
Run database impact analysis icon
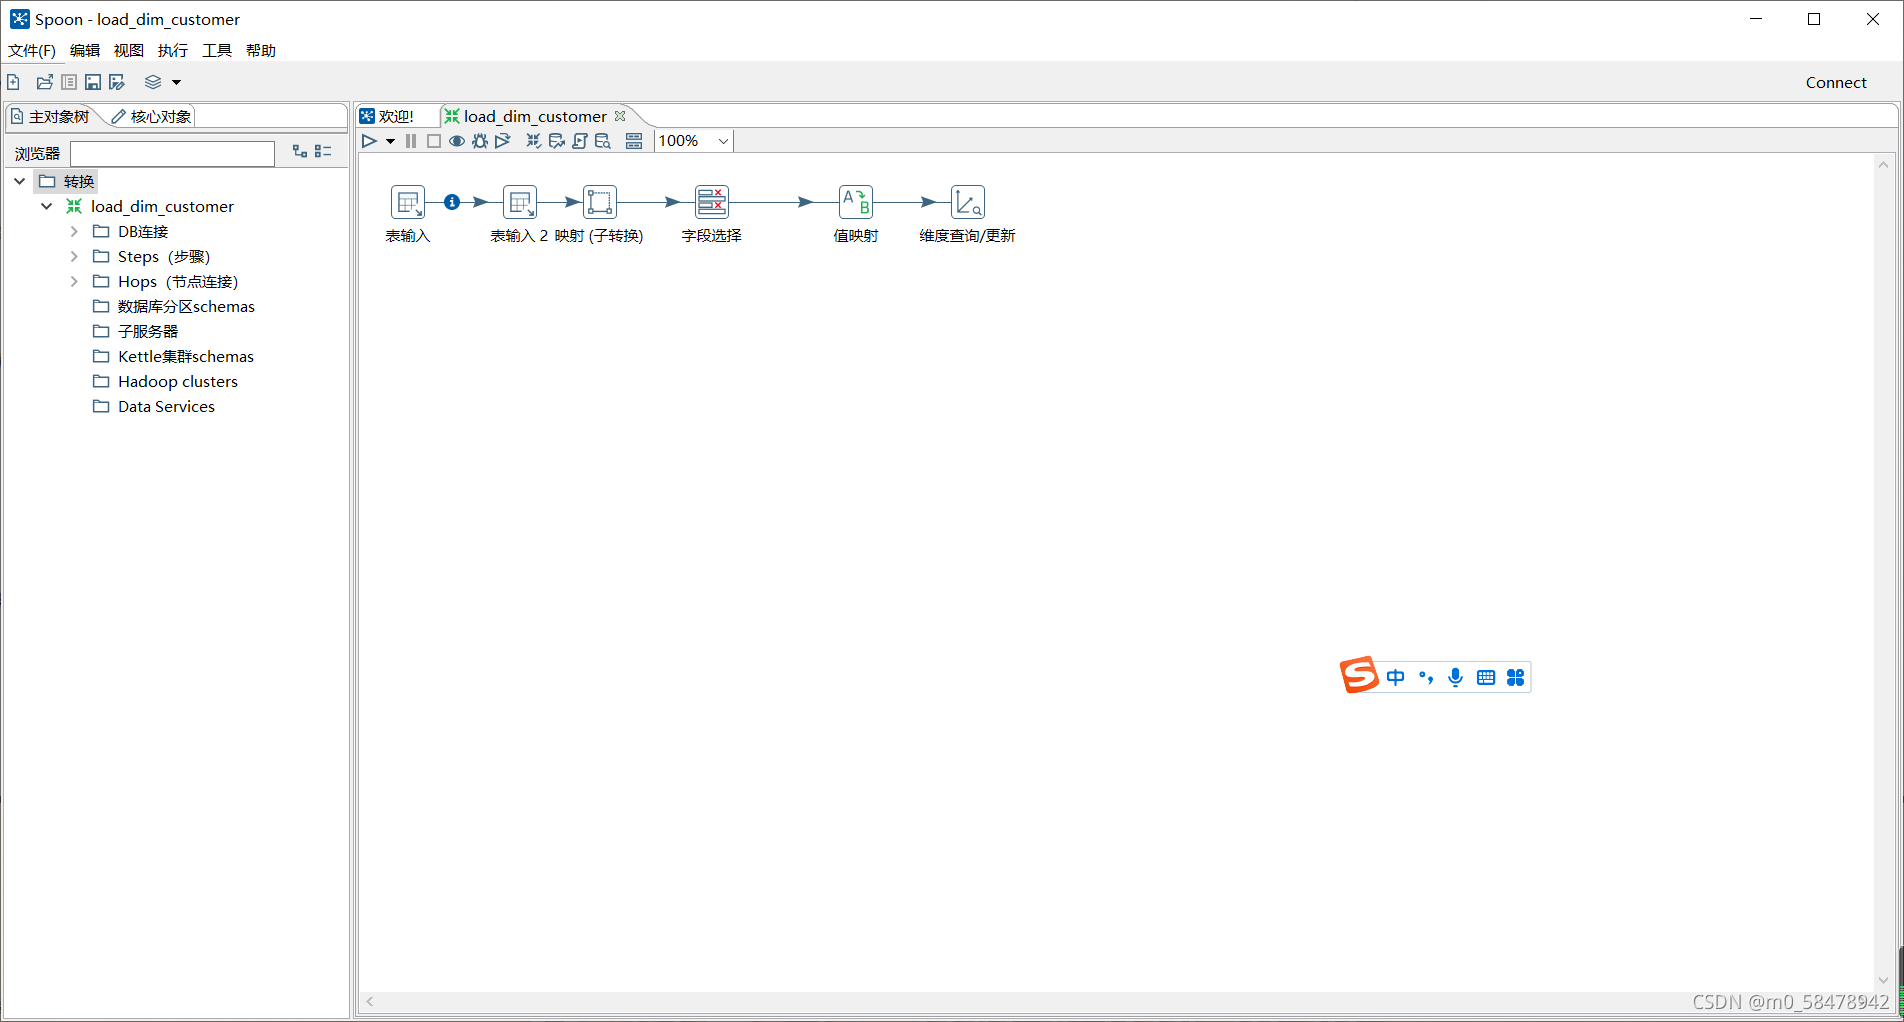557,141
